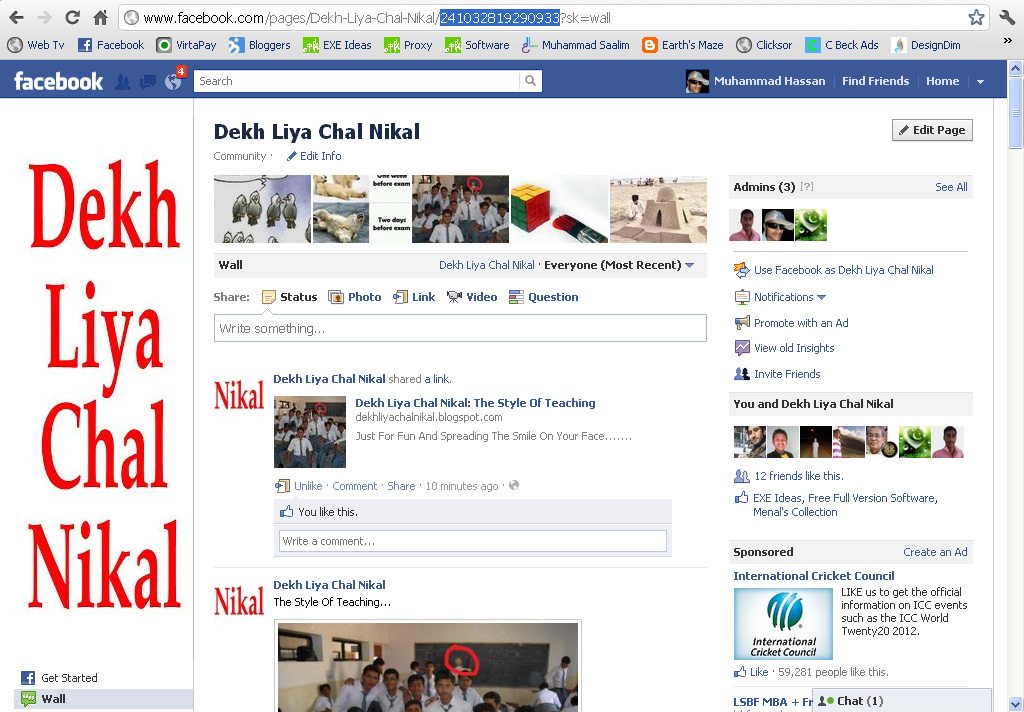Select the Video share tab
The height and width of the screenshot is (712, 1024).
pyautogui.click(x=472, y=297)
